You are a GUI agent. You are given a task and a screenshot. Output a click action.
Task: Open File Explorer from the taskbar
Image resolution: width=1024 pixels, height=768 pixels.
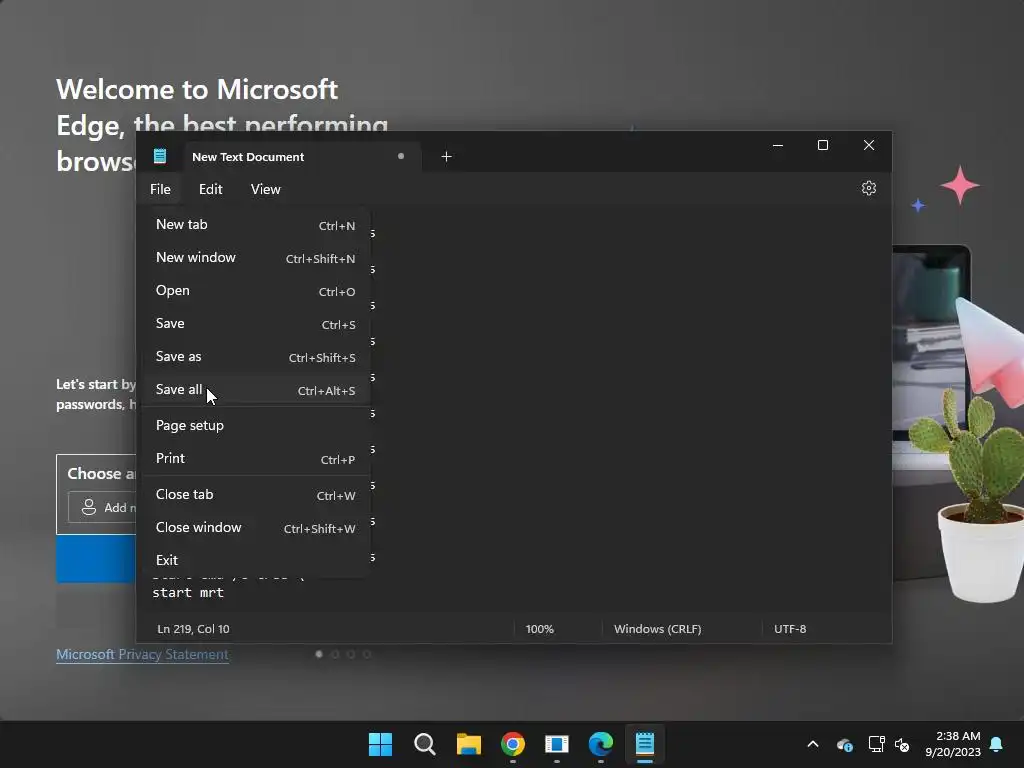tap(468, 744)
